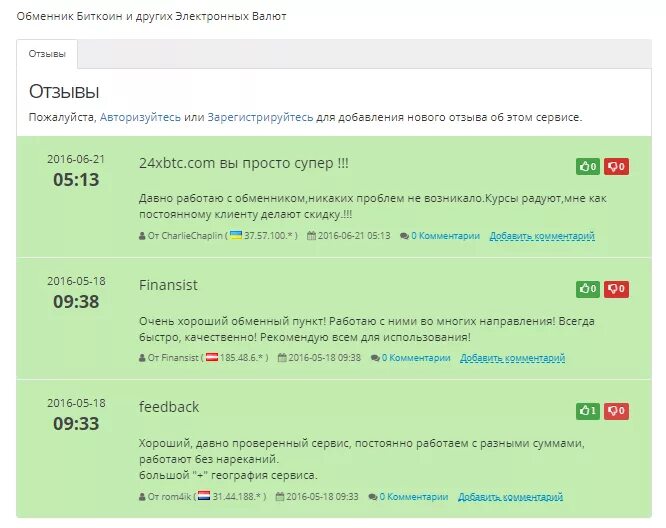This screenshot has height=528, width=666.
Task: Follow the Зарегистрируйтесь link
Action: pos(260,117)
